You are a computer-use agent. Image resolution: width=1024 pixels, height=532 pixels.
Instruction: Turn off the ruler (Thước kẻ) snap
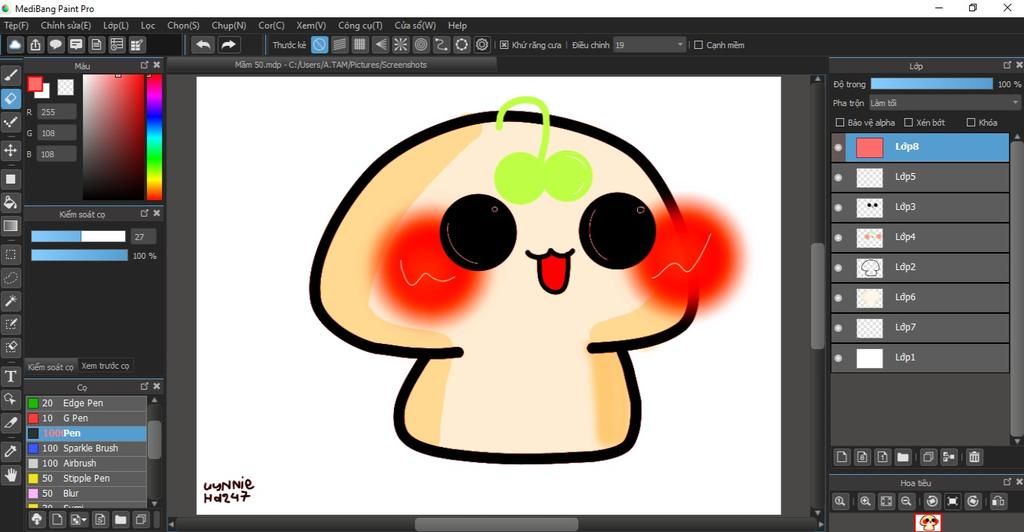click(319, 44)
